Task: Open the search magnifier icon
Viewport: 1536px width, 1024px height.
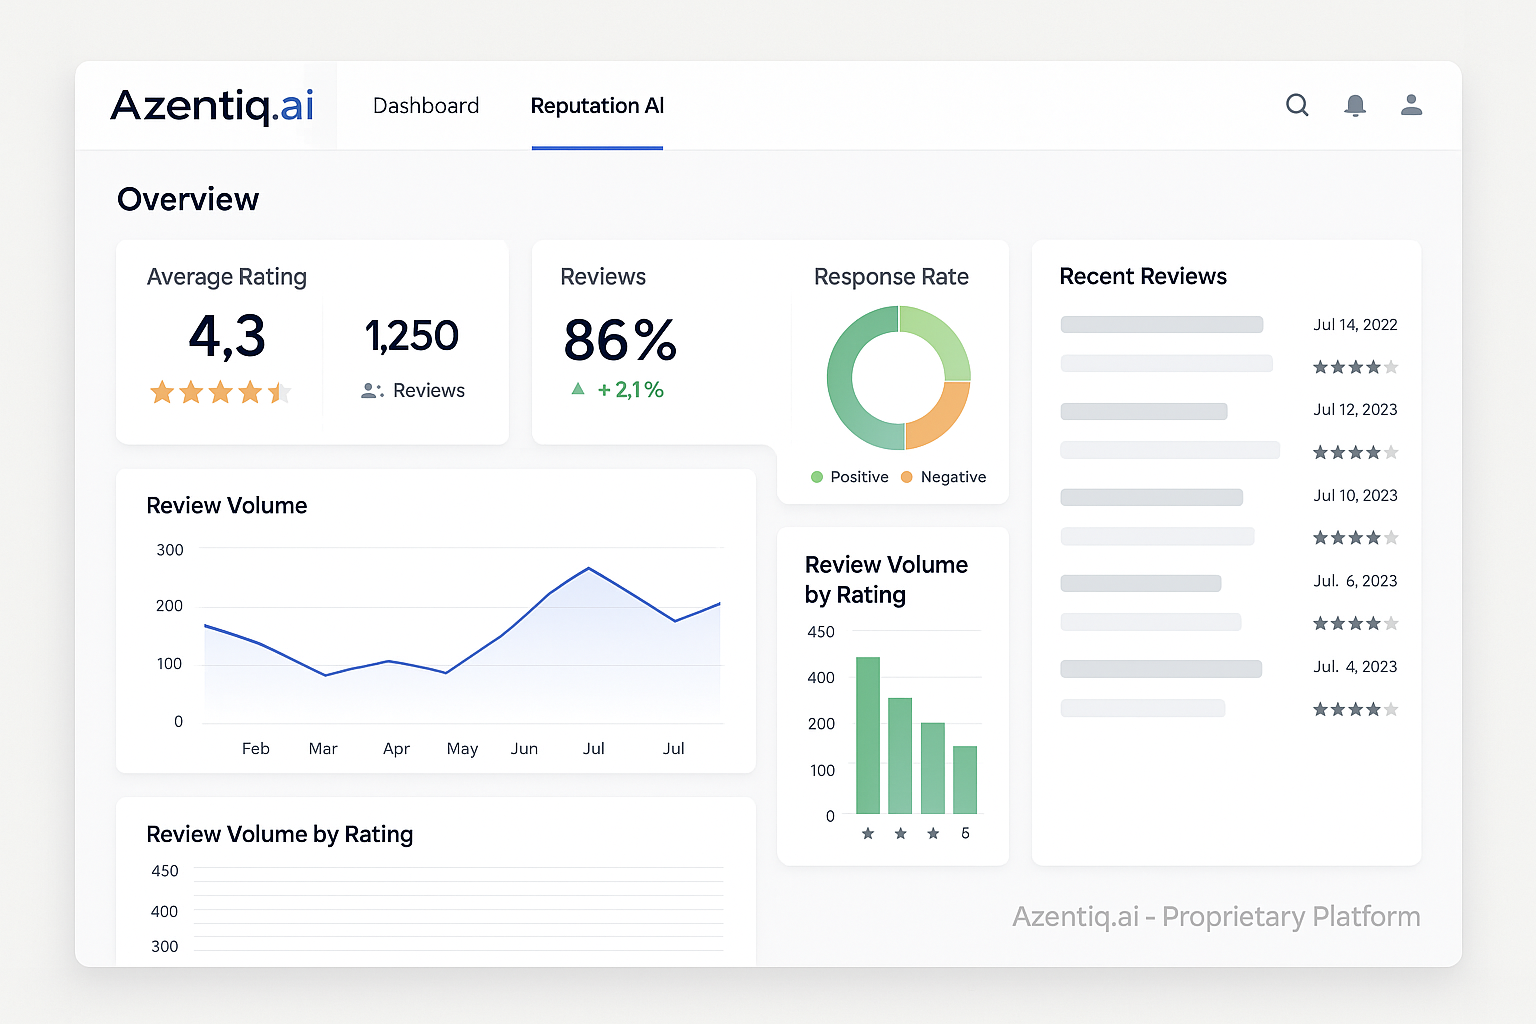Action: coord(1297,105)
